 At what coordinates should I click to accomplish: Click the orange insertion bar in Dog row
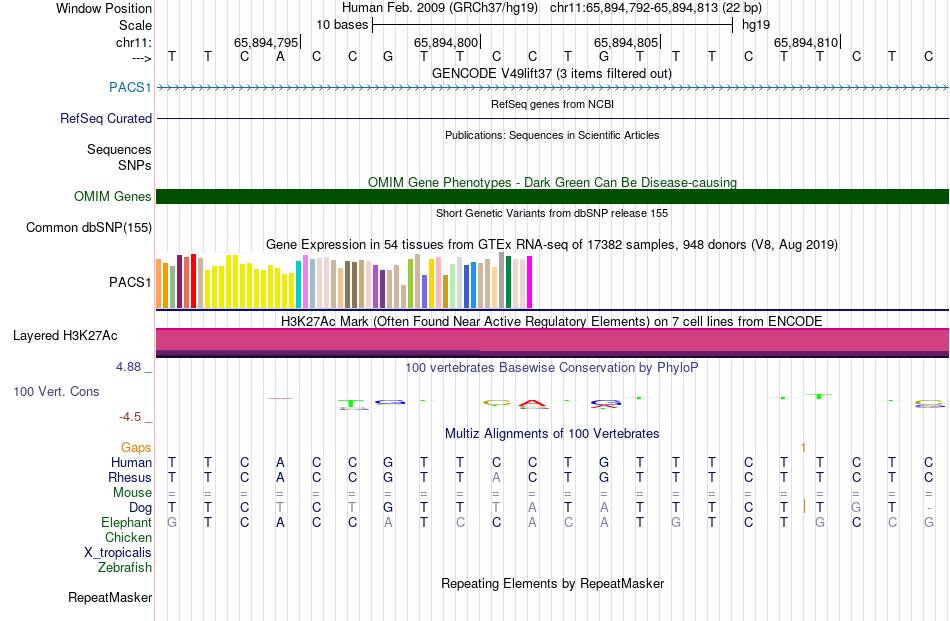804,506
